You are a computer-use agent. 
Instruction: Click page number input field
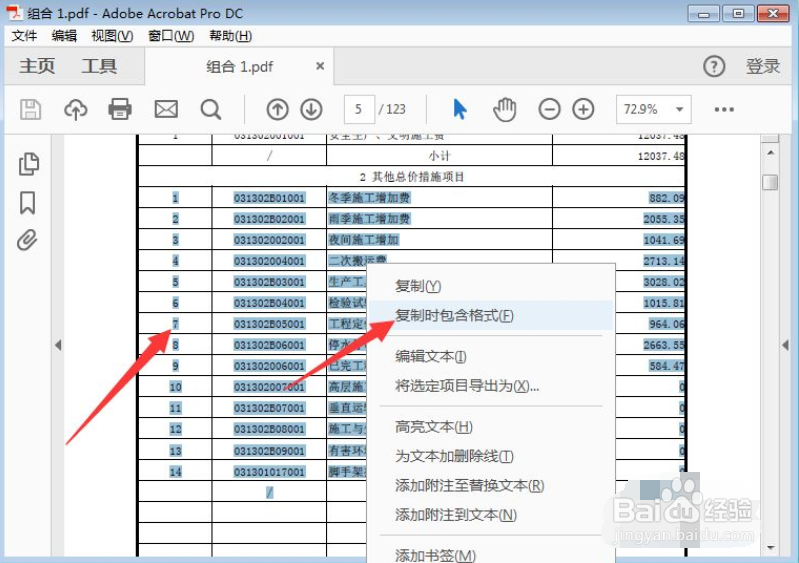tap(359, 109)
